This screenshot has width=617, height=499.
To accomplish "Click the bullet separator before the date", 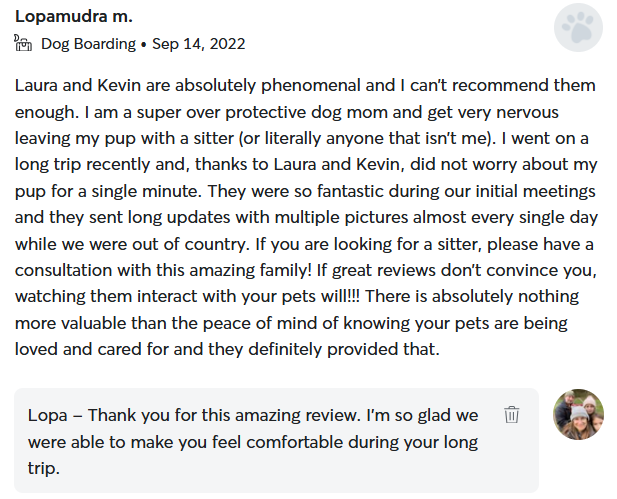I will pos(144,45).
